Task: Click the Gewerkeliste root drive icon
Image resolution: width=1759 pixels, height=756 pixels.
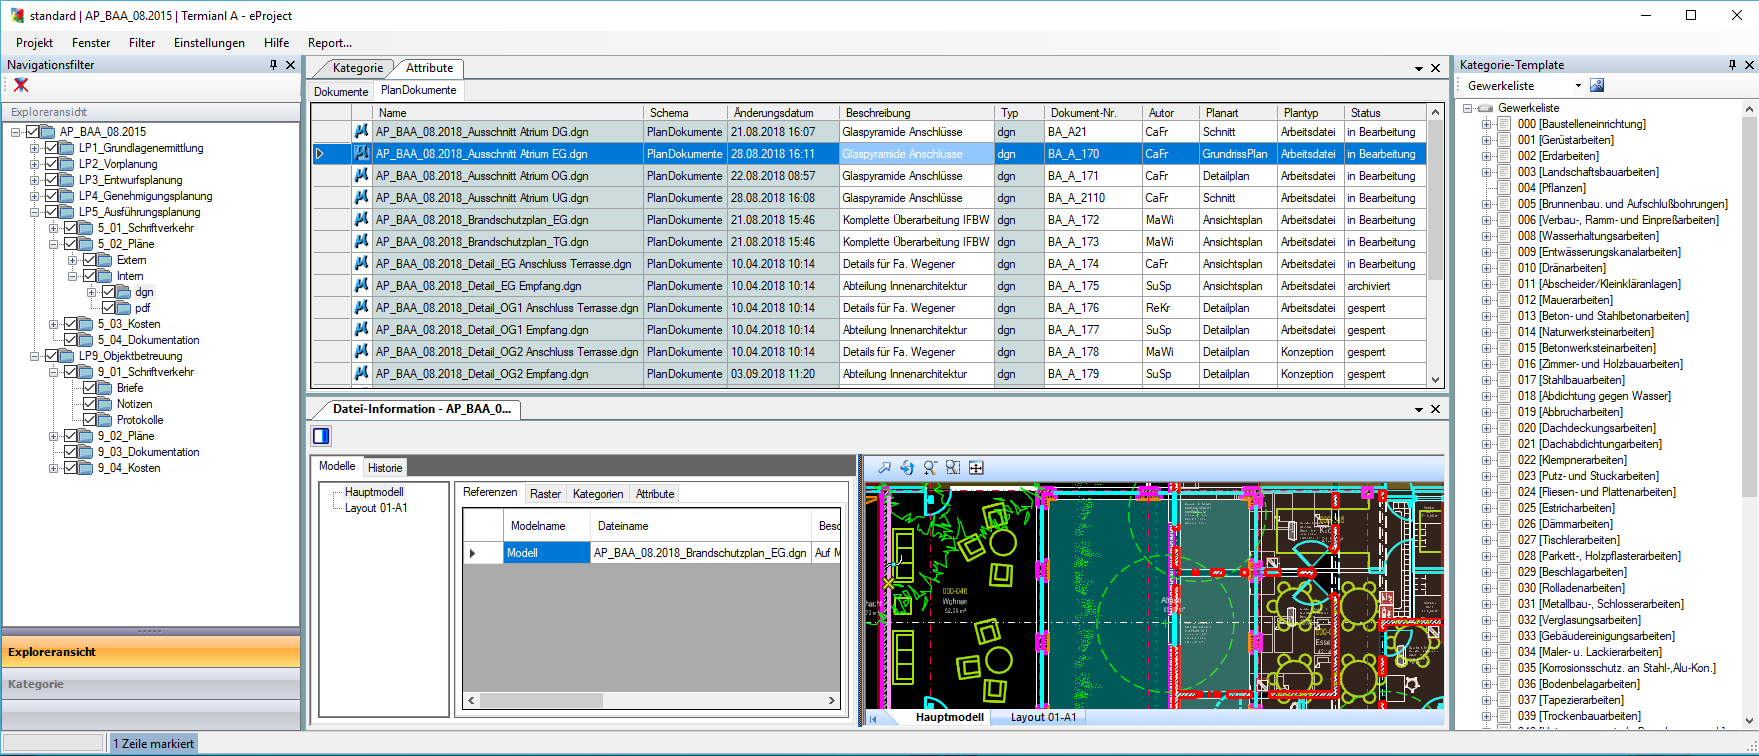Action: point(1485,108)
